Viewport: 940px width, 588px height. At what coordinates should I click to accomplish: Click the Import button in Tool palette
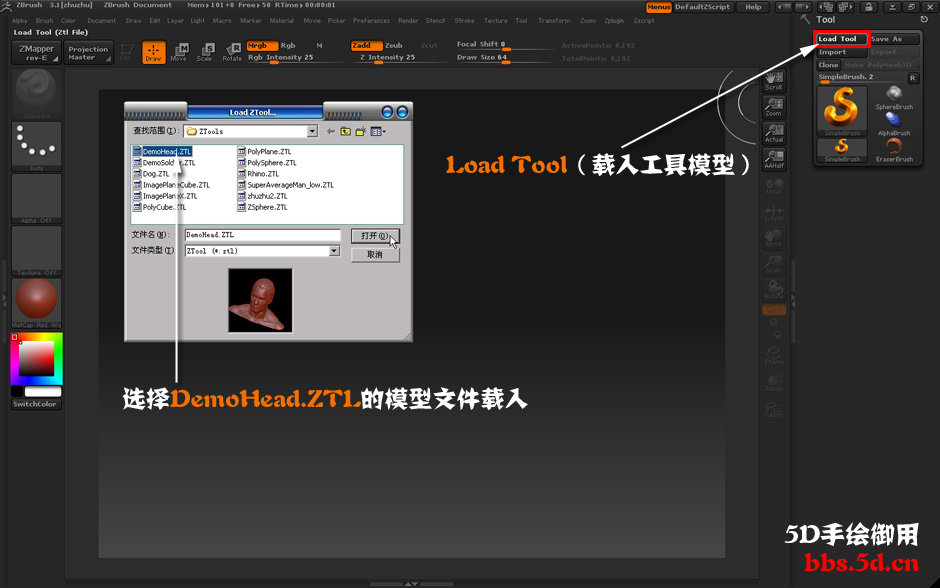tap(842, 52)
